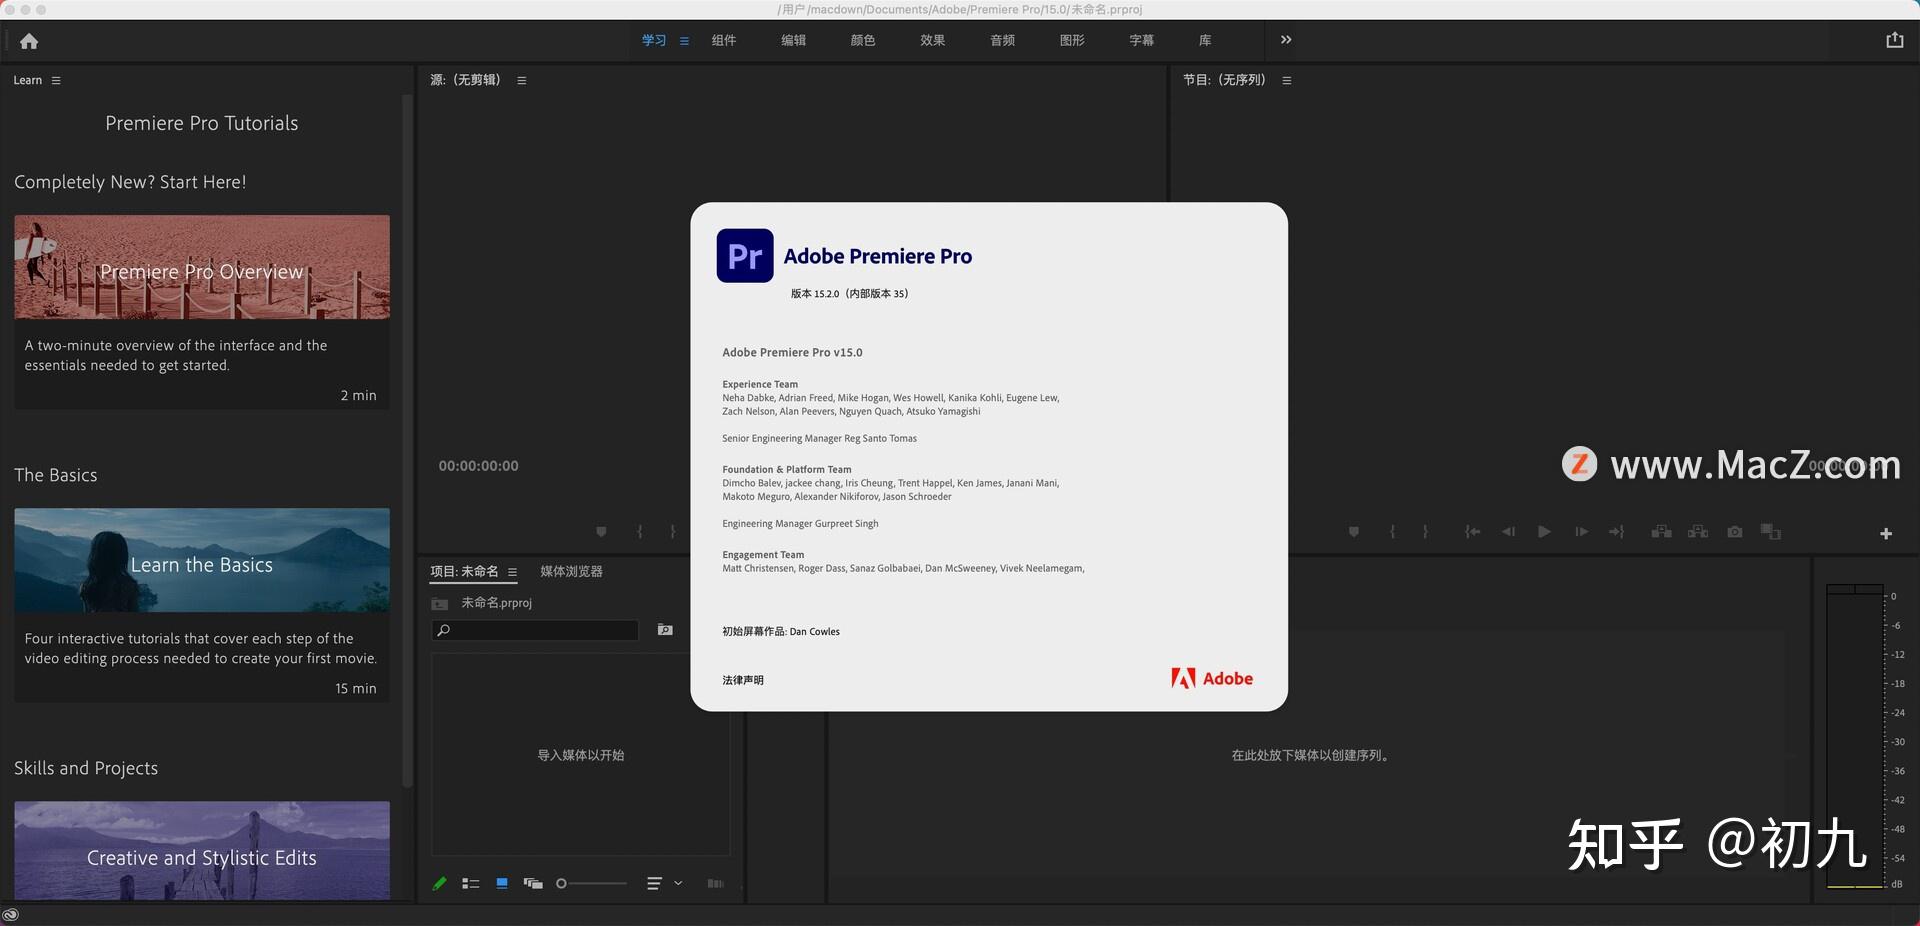The width and height of the screenshot is (1920, 926).
Task: Switch to the 组件 workspace tab
Action: click(x=723, y=40)
